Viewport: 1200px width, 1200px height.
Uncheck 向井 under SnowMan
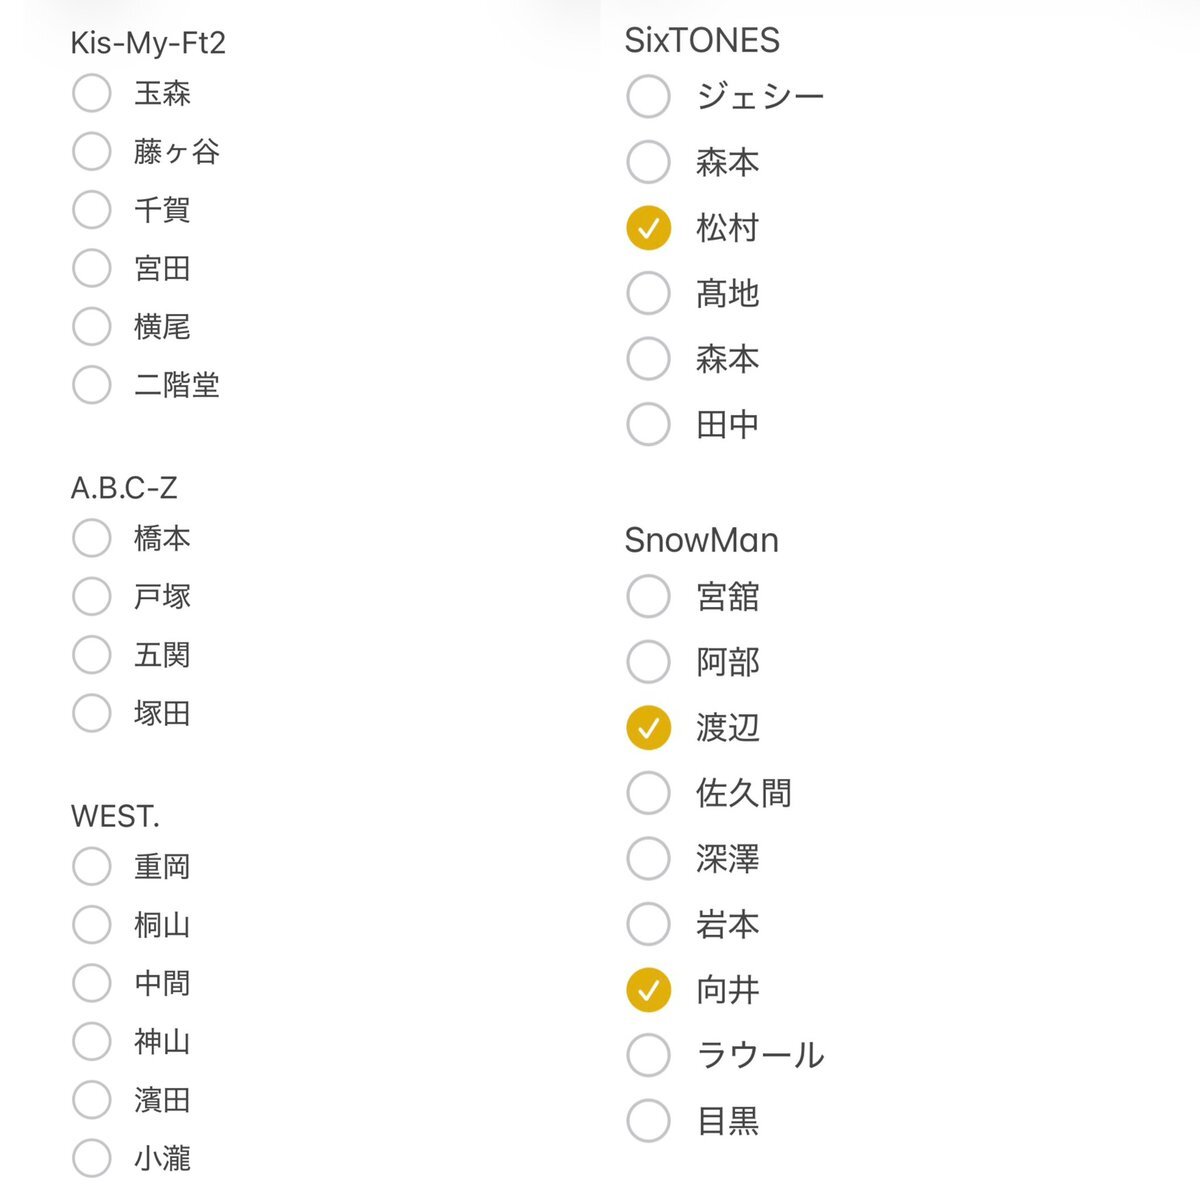point(648,990)
